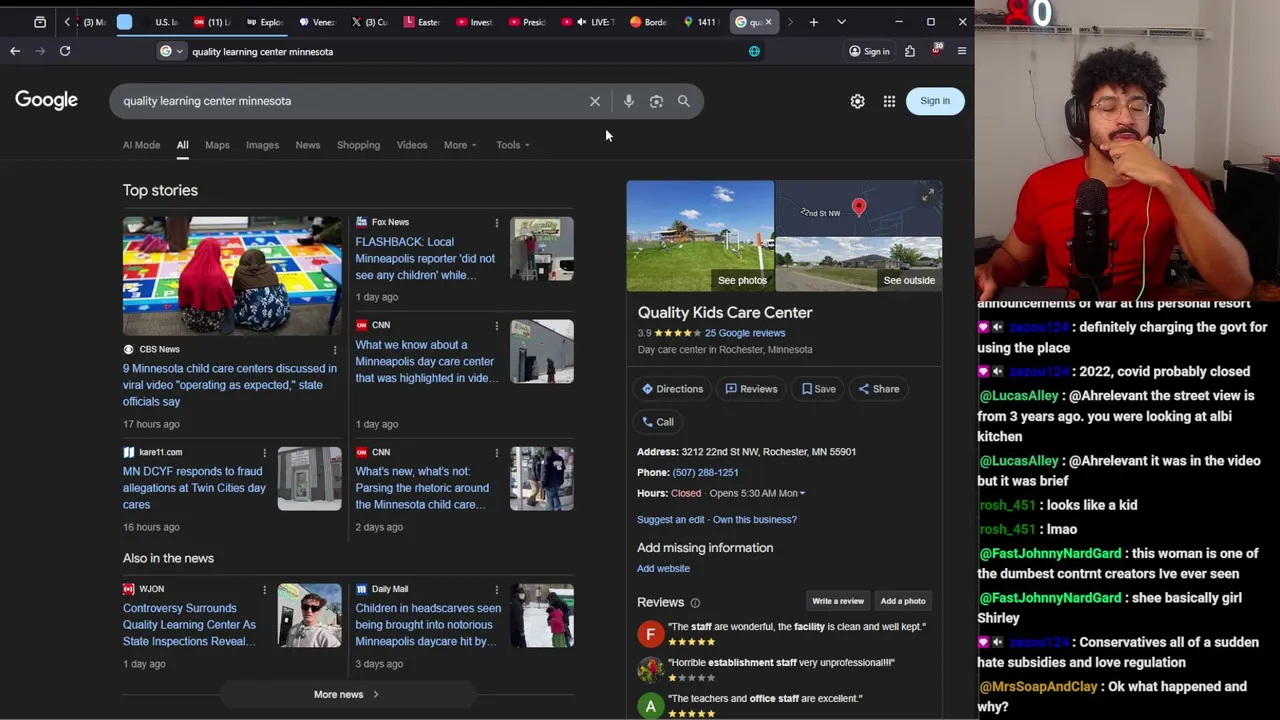Viewport: 1280px width, 720px height.
Task: Click Suggest an edit link
Action: point(671,520)
